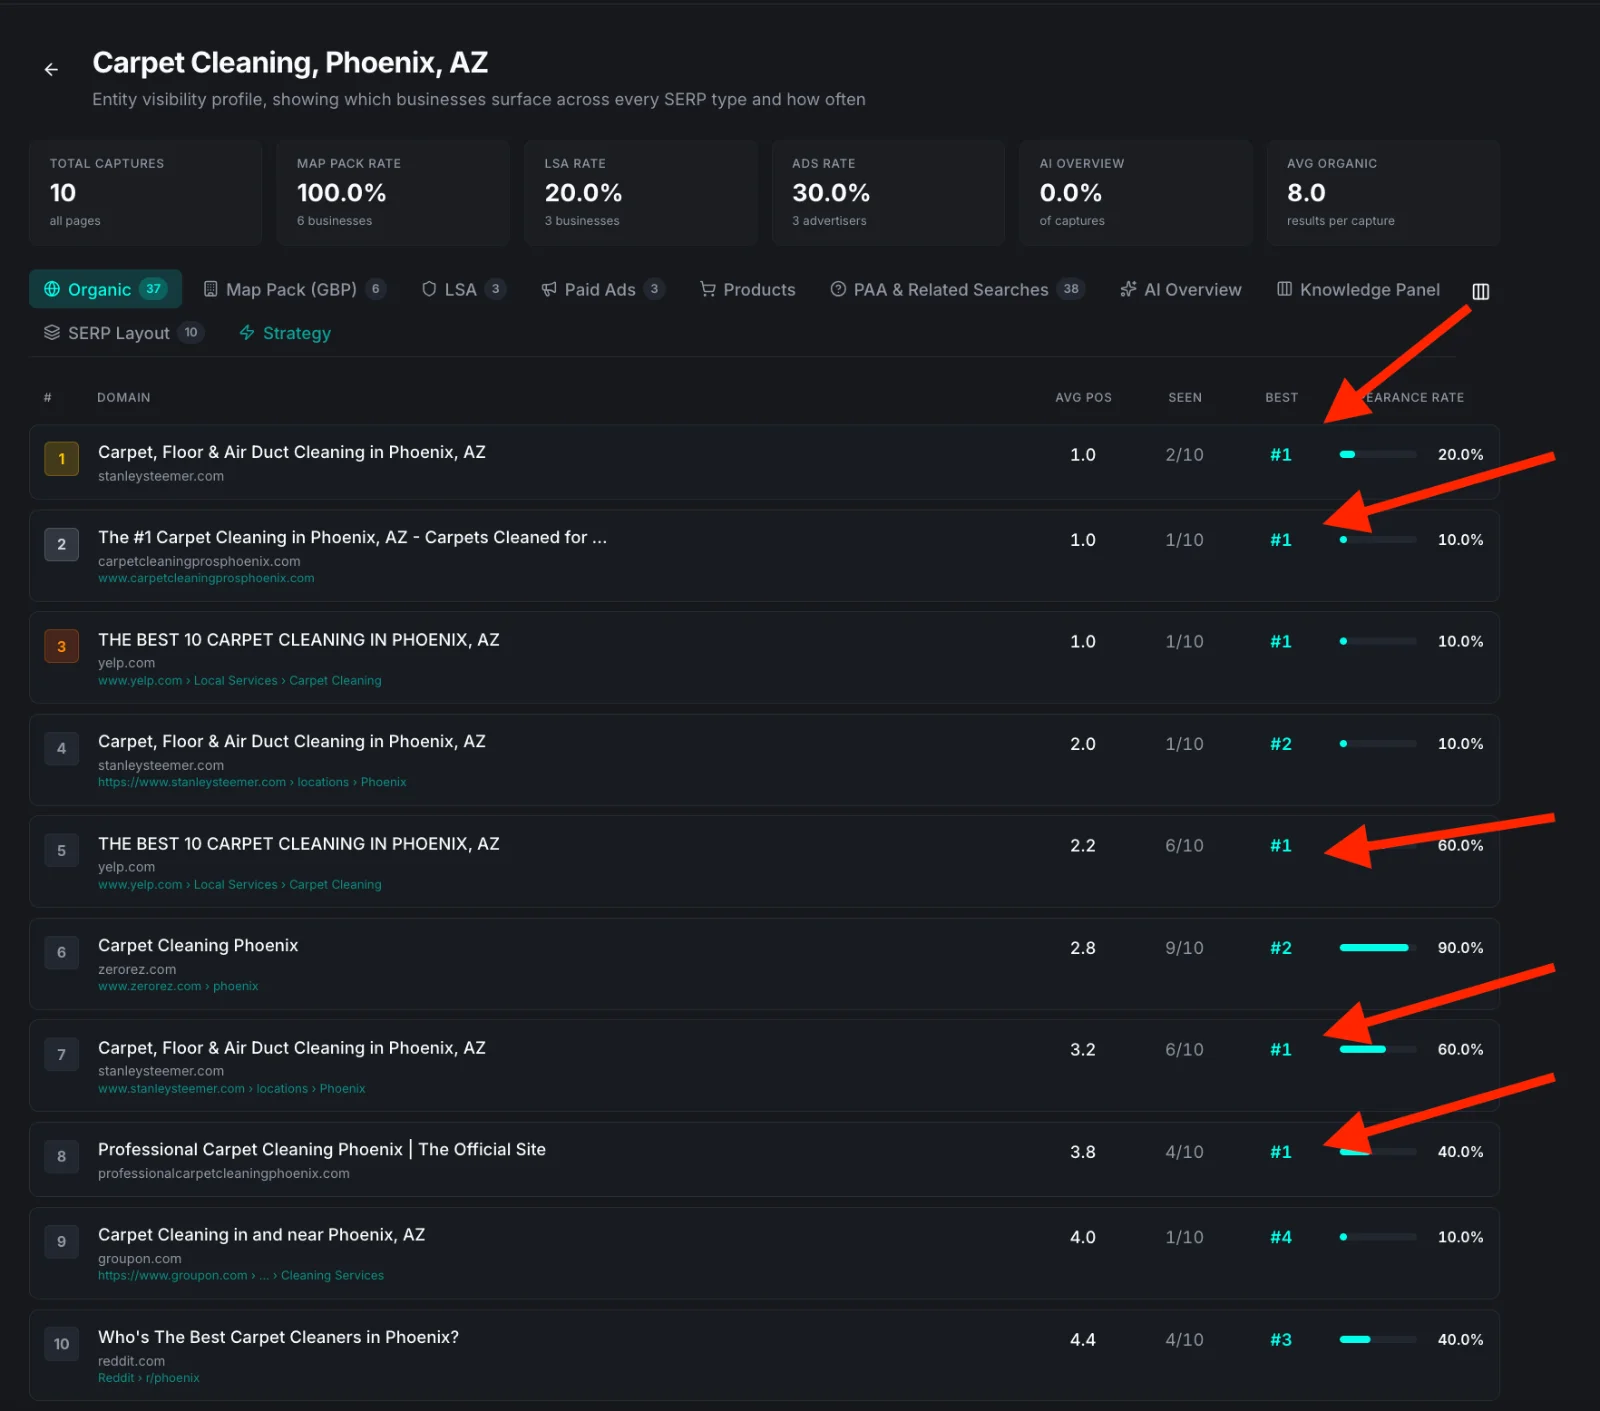Select the Organic tab
This screenshot has width=1600, height=1411.
(x=105, y=289)
